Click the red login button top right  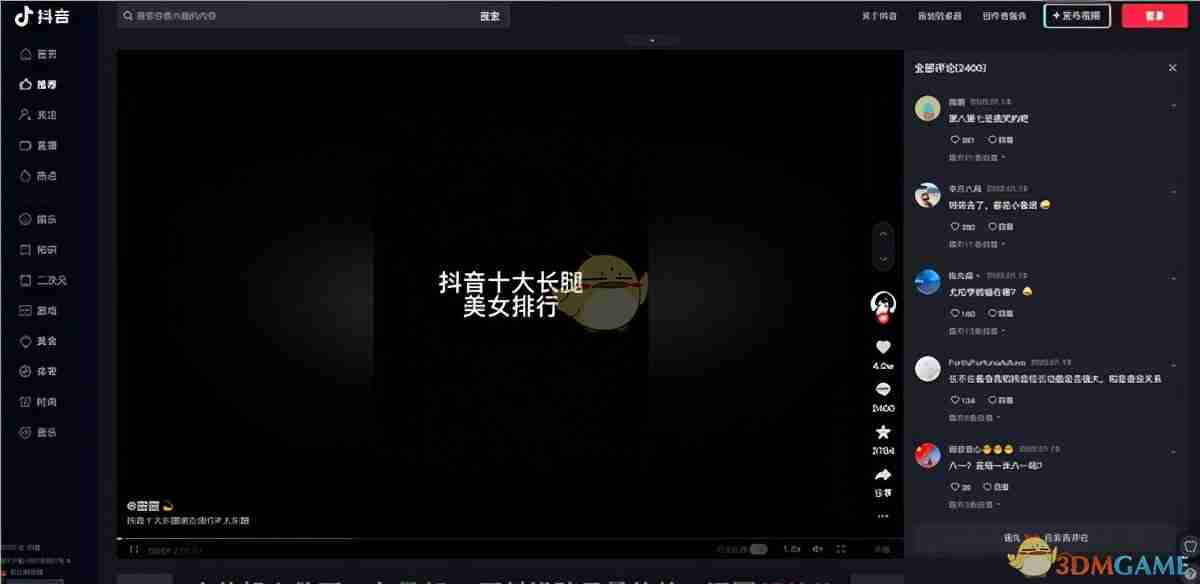1155,15
